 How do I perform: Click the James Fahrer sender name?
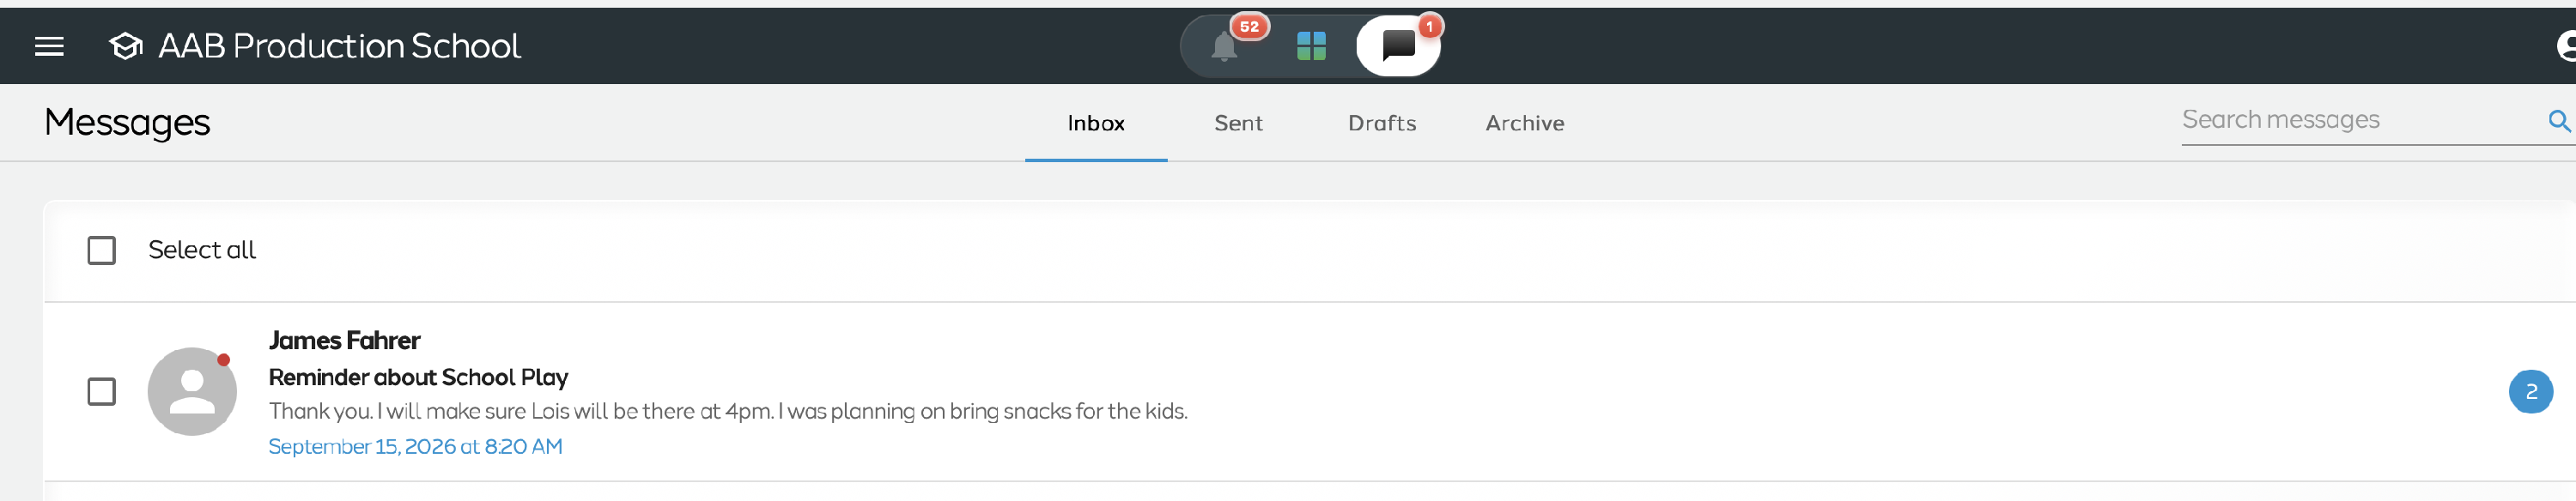[x=344, y=341]
